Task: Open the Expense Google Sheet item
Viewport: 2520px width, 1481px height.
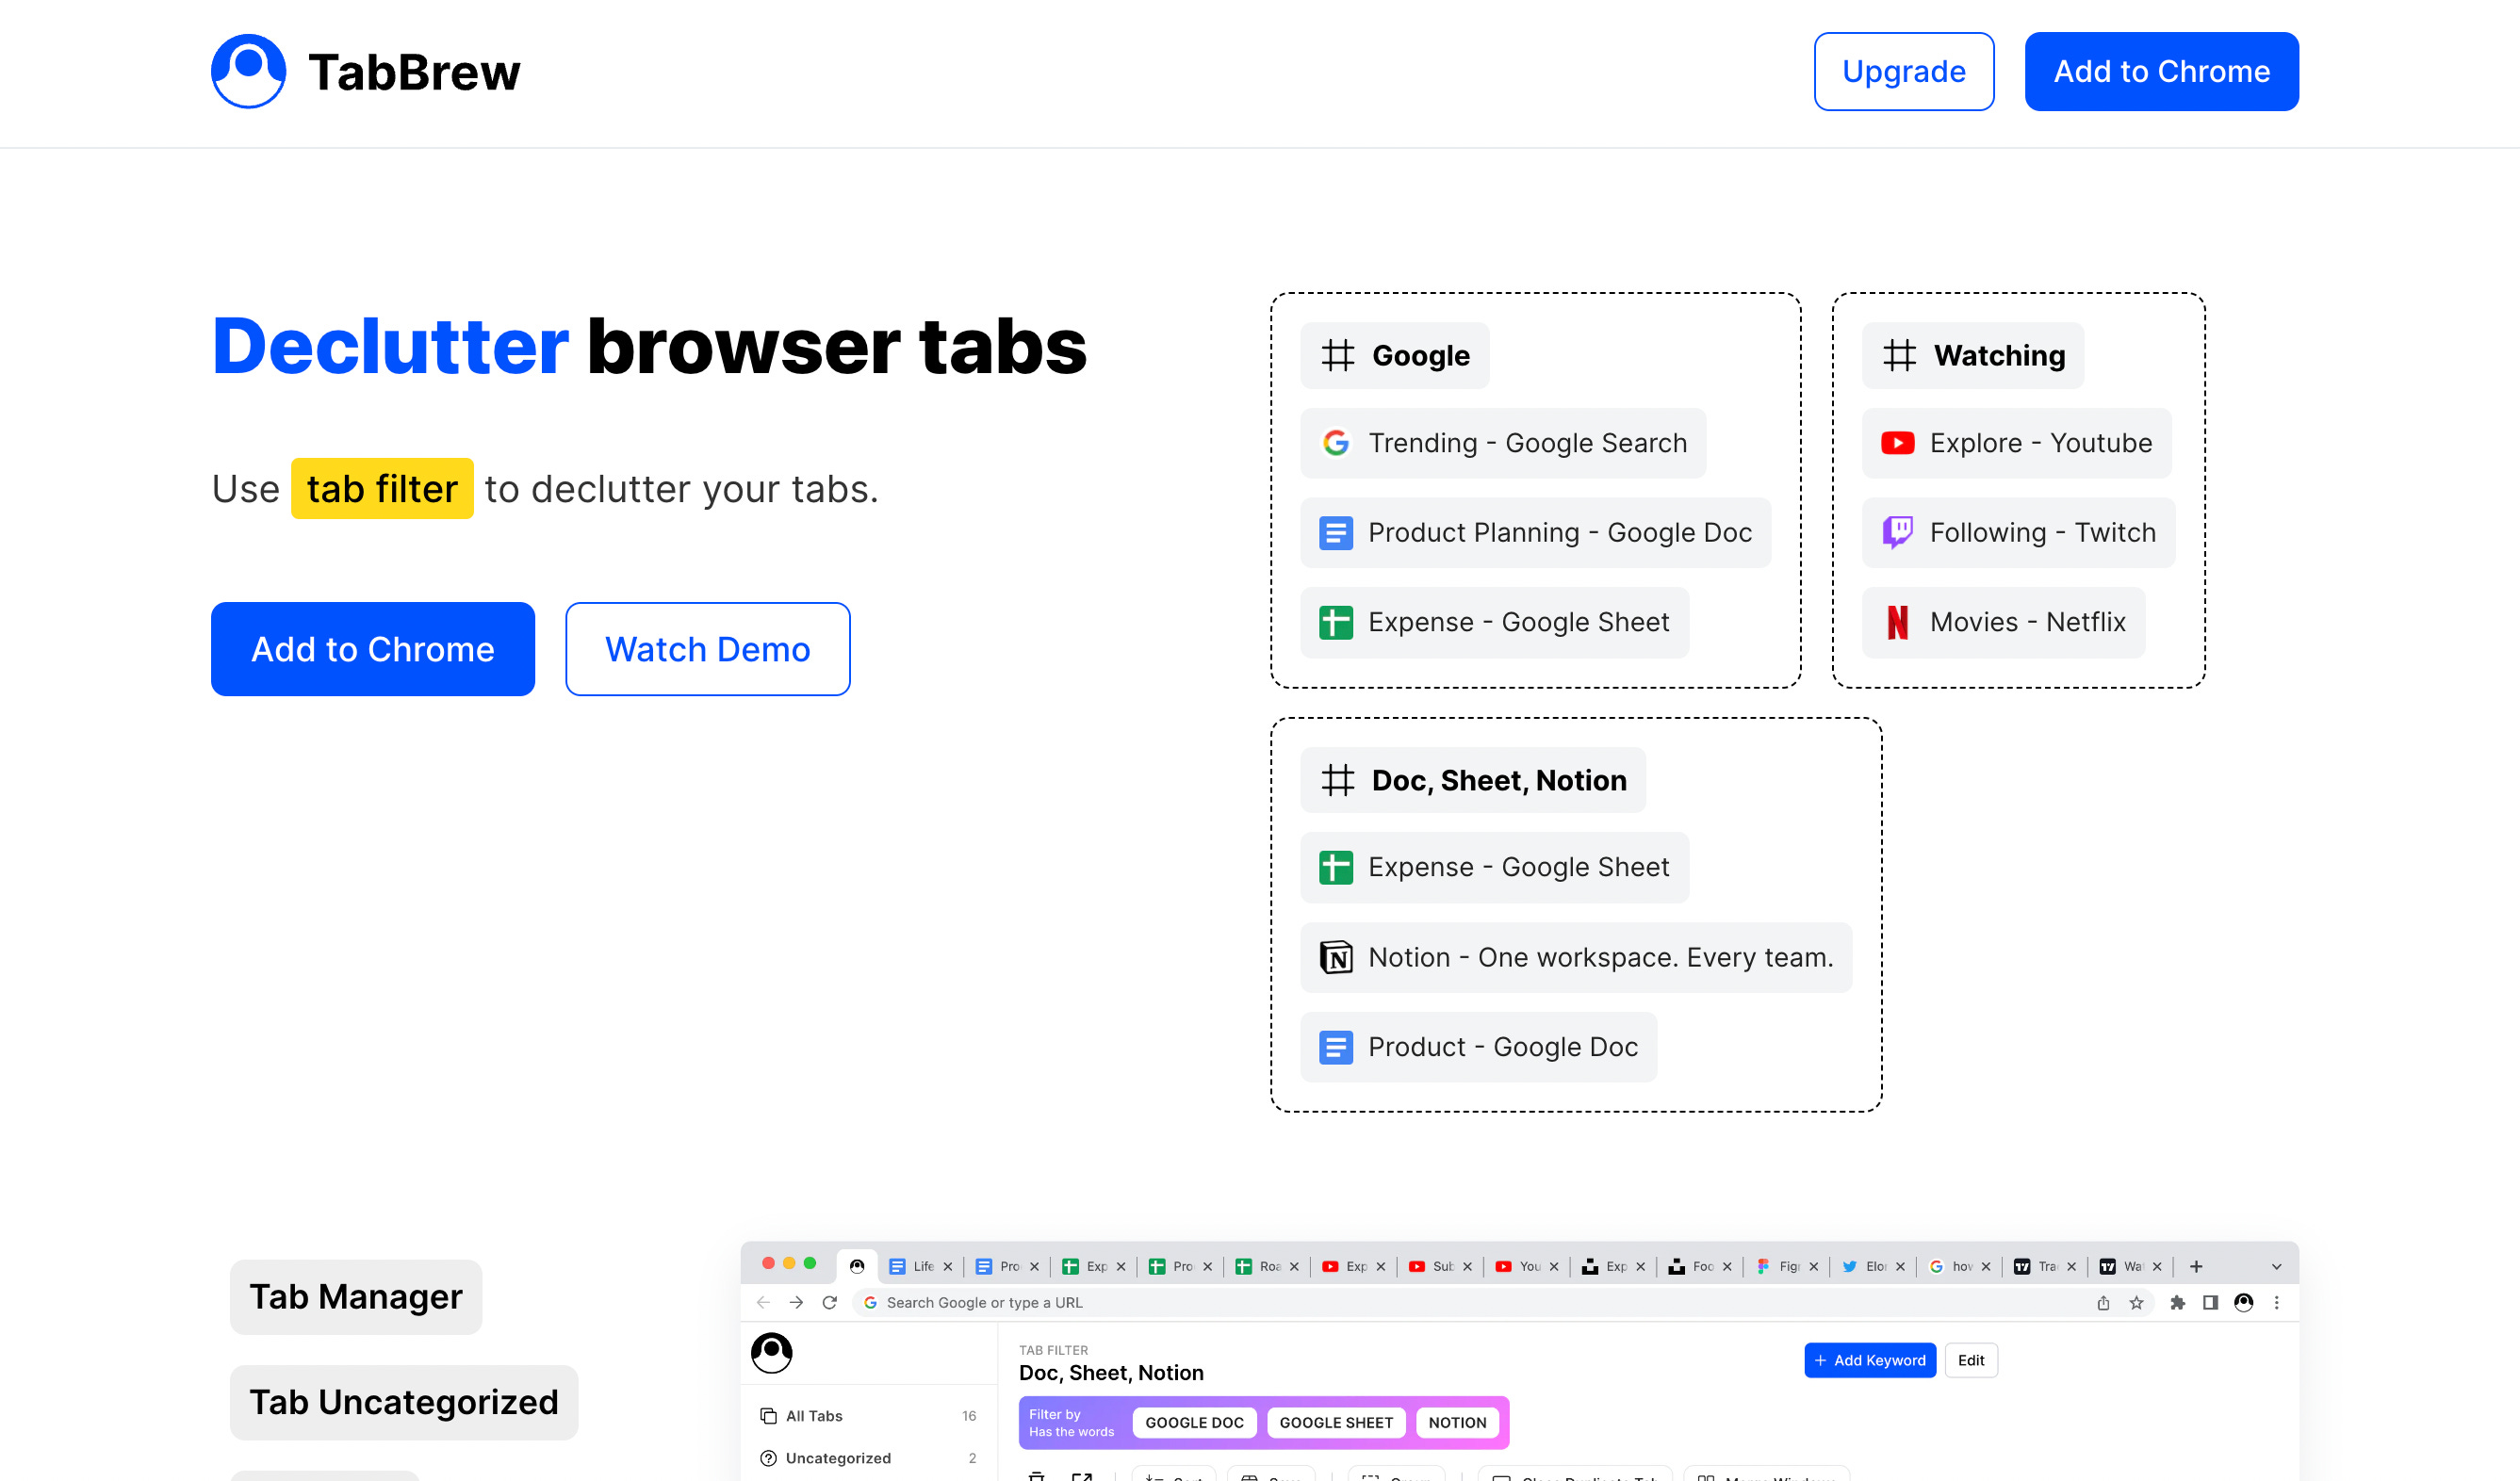Action: (1494, 622)
